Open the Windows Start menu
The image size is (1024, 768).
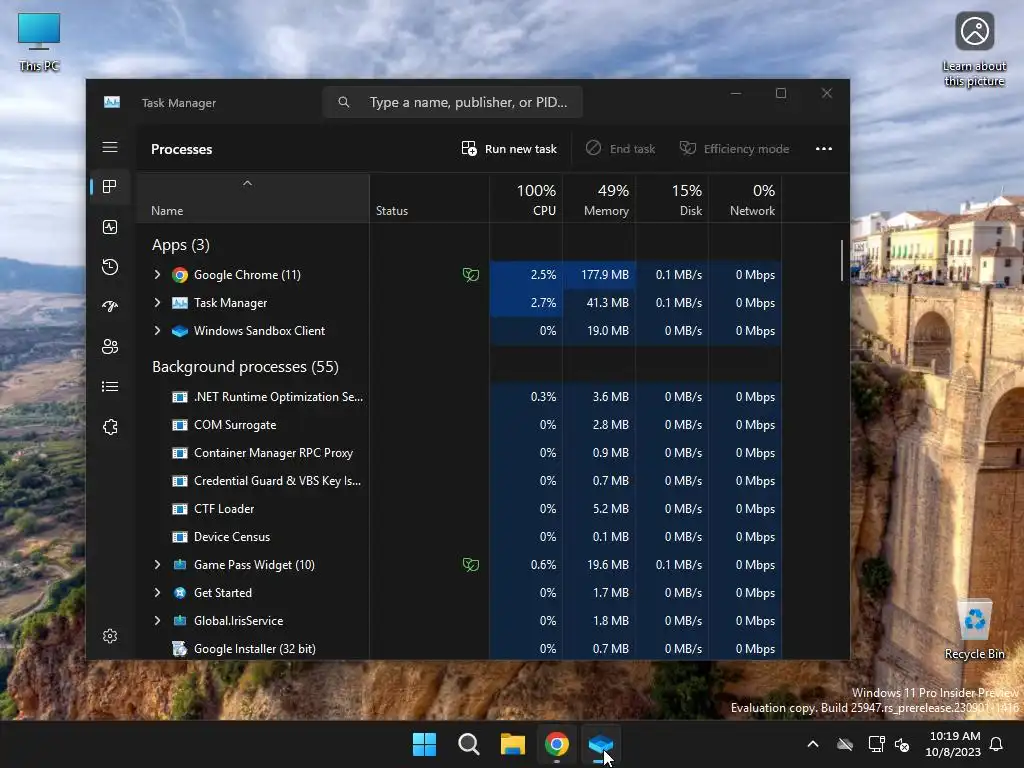[x=424, y=744]
